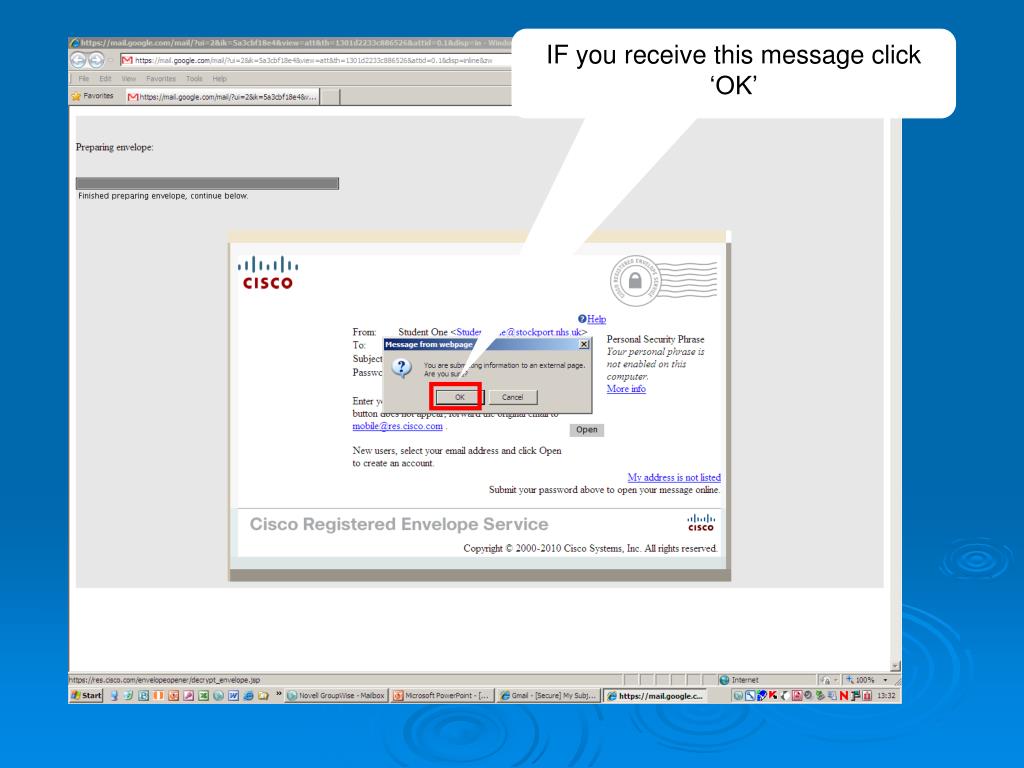Open the Tools menu
Screen dimensions: 1024x768
(x=194, y=78)
